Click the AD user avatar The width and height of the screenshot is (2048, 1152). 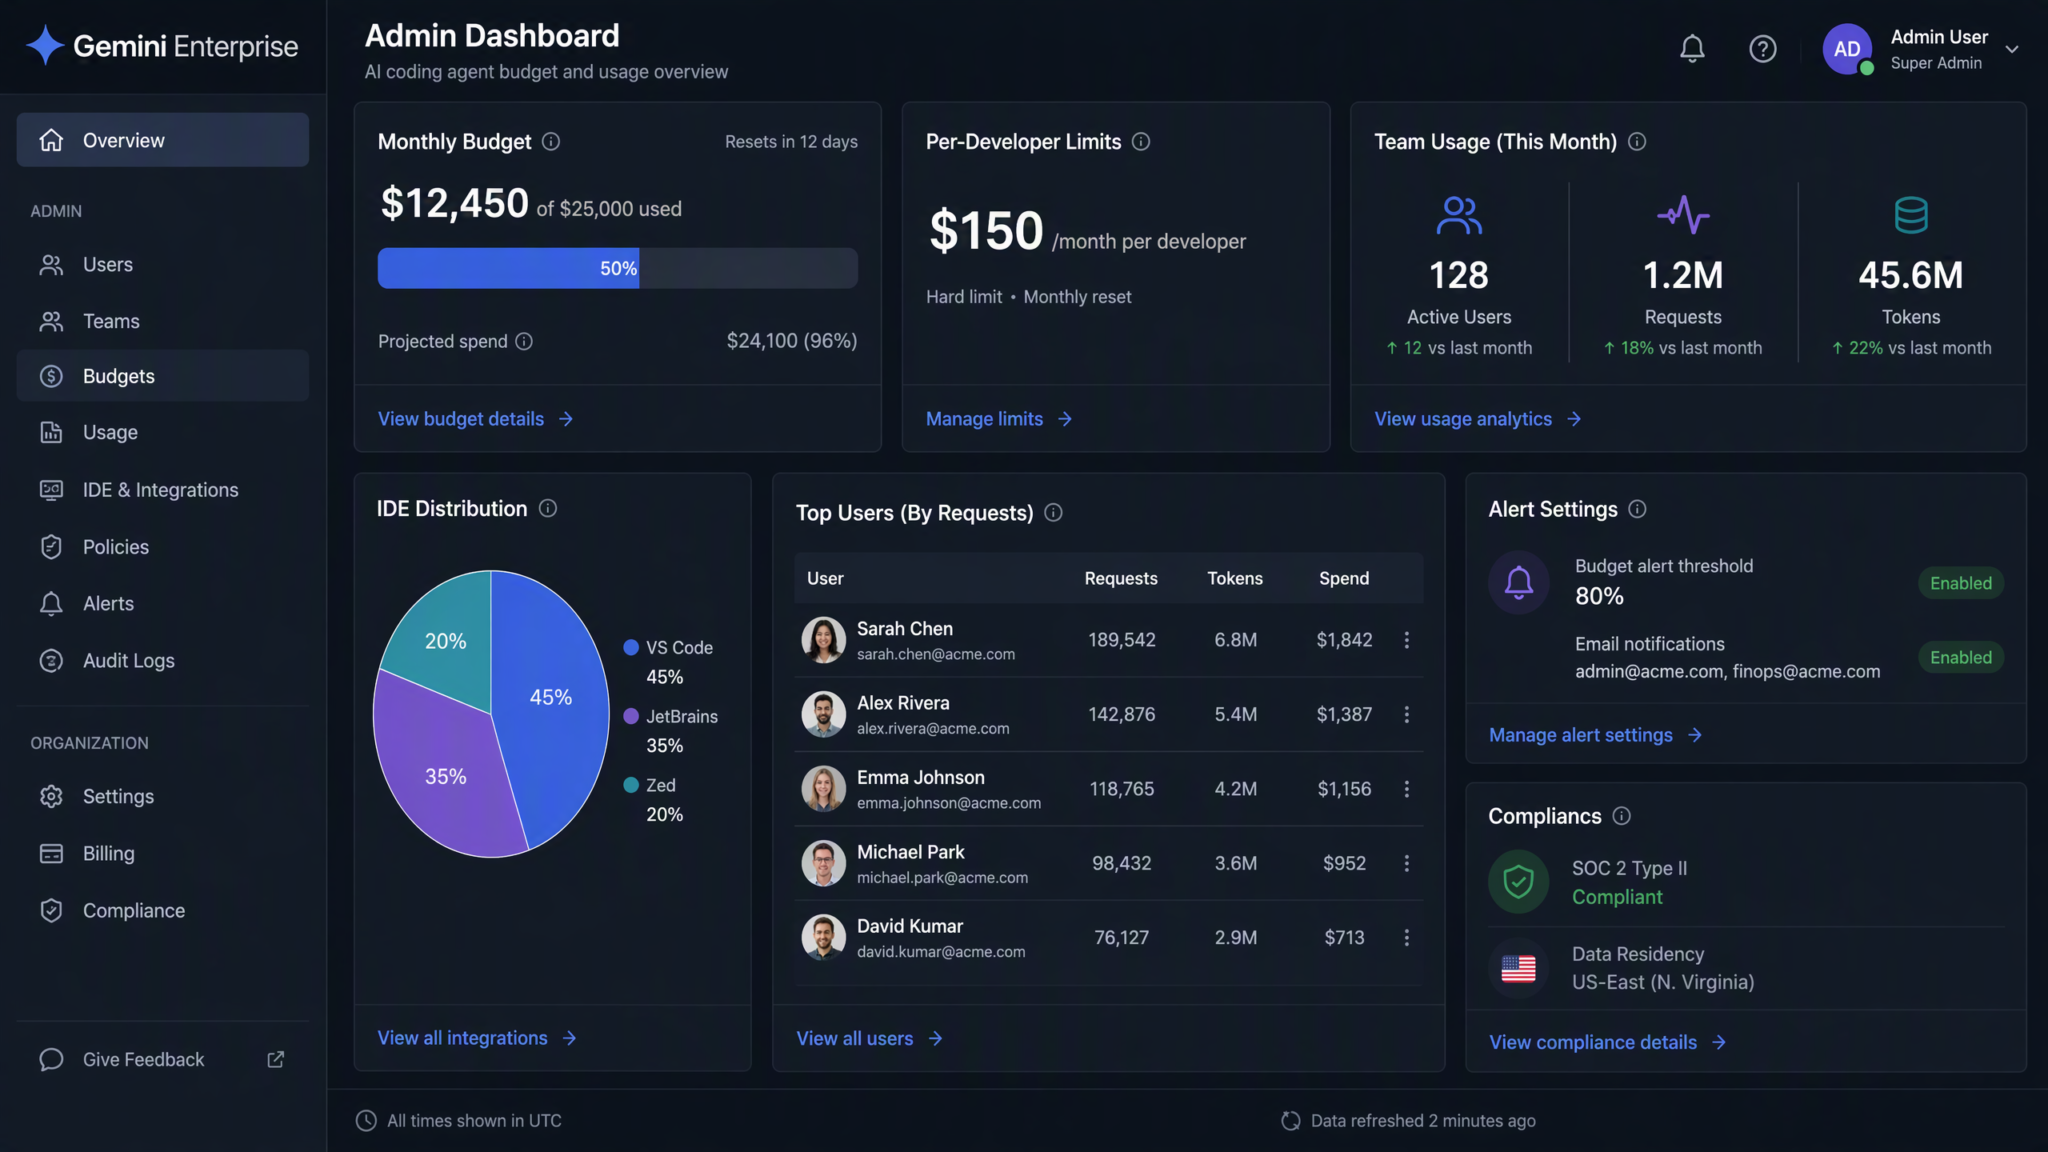pos(1847,49)
